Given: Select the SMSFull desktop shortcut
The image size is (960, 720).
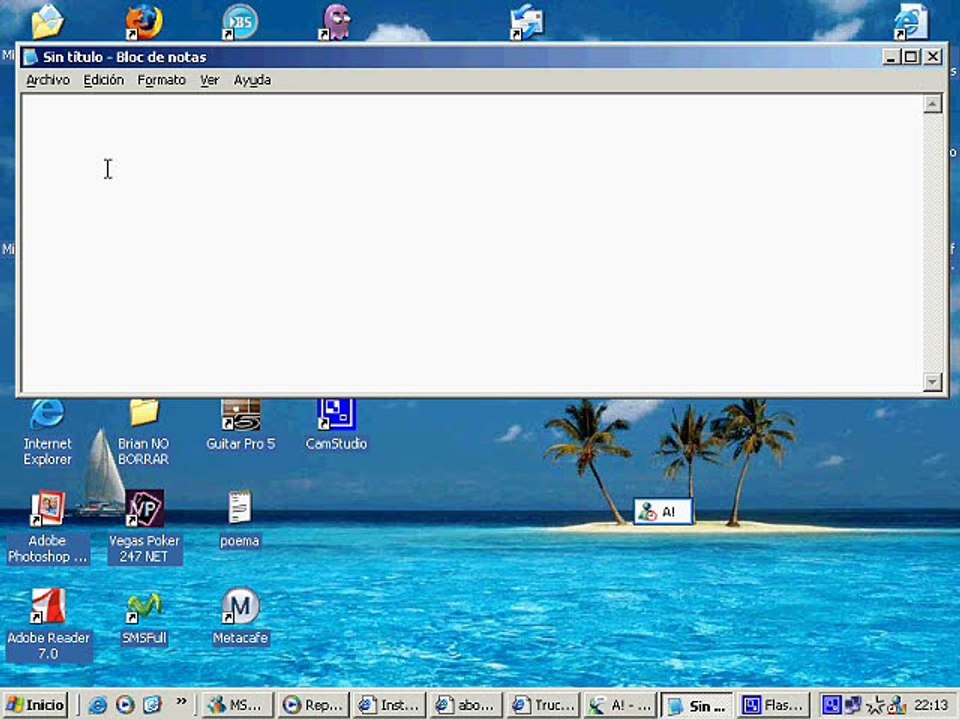Looking at the screenshot, I should tap(144, 617).
